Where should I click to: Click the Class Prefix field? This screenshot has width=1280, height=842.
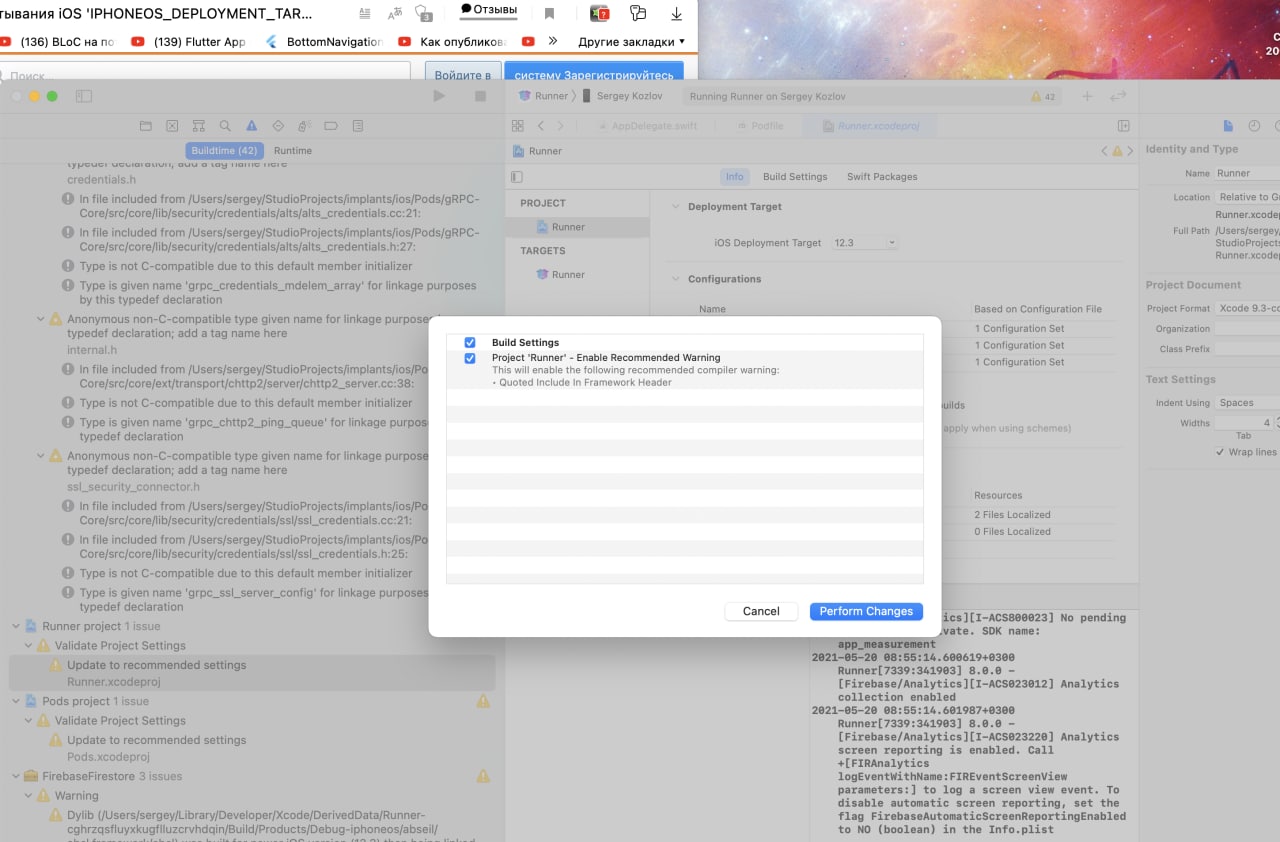pos(1247,349)
